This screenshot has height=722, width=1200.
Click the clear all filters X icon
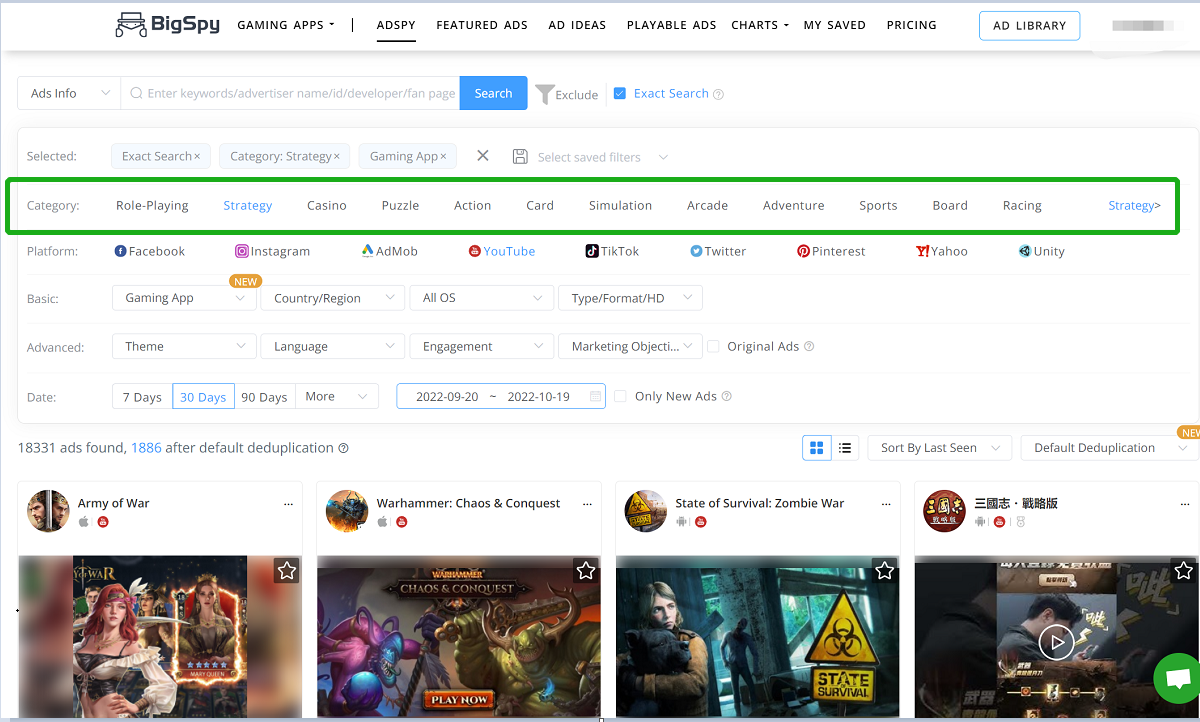[483, 156]
